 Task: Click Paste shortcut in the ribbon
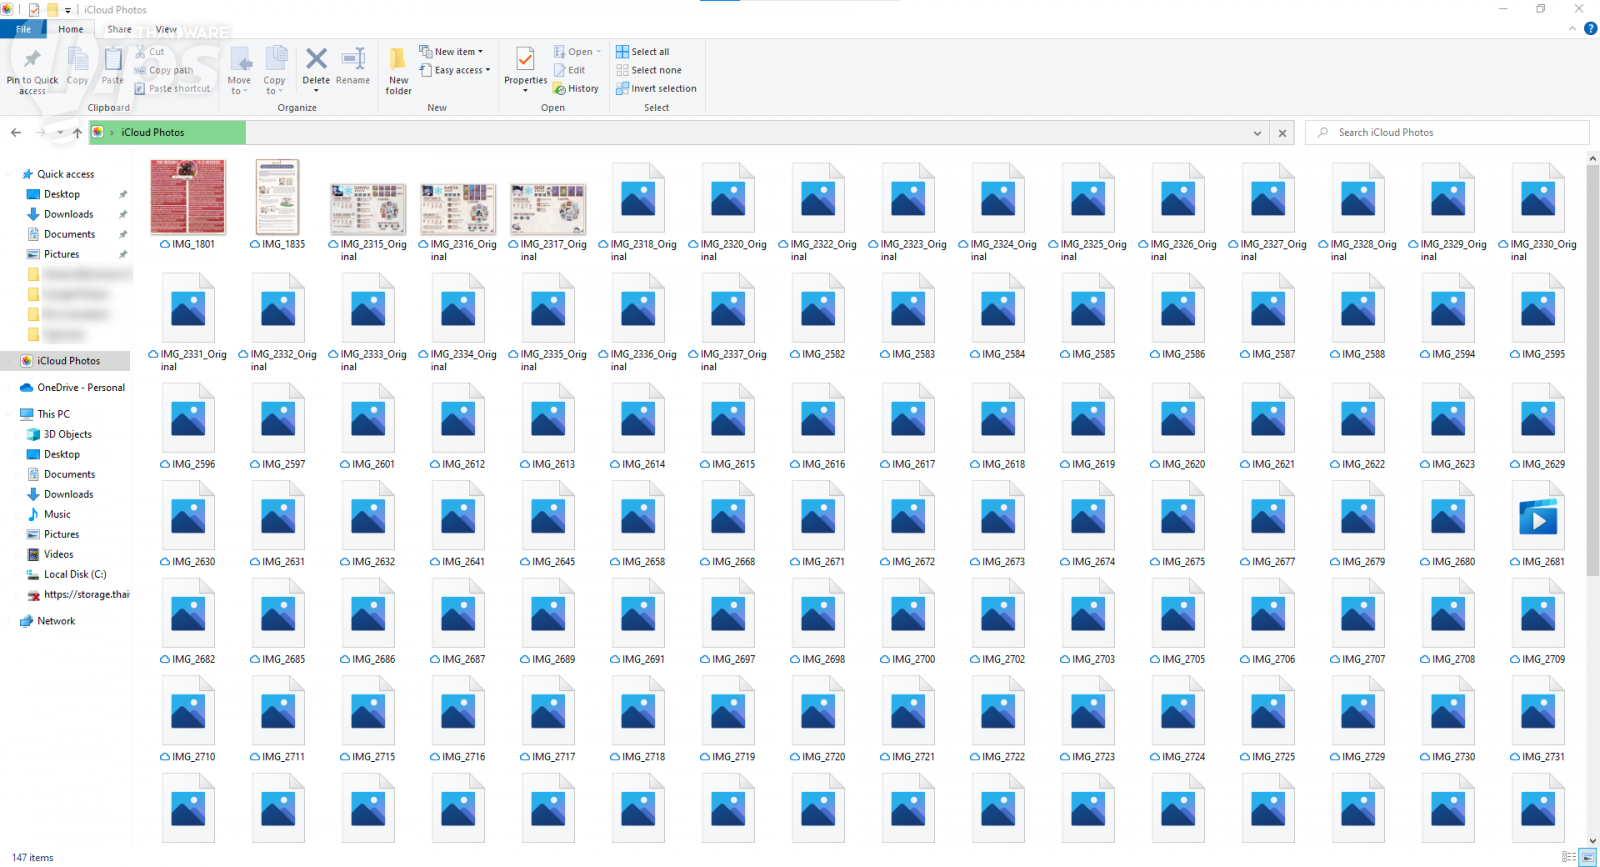point(172,88)
